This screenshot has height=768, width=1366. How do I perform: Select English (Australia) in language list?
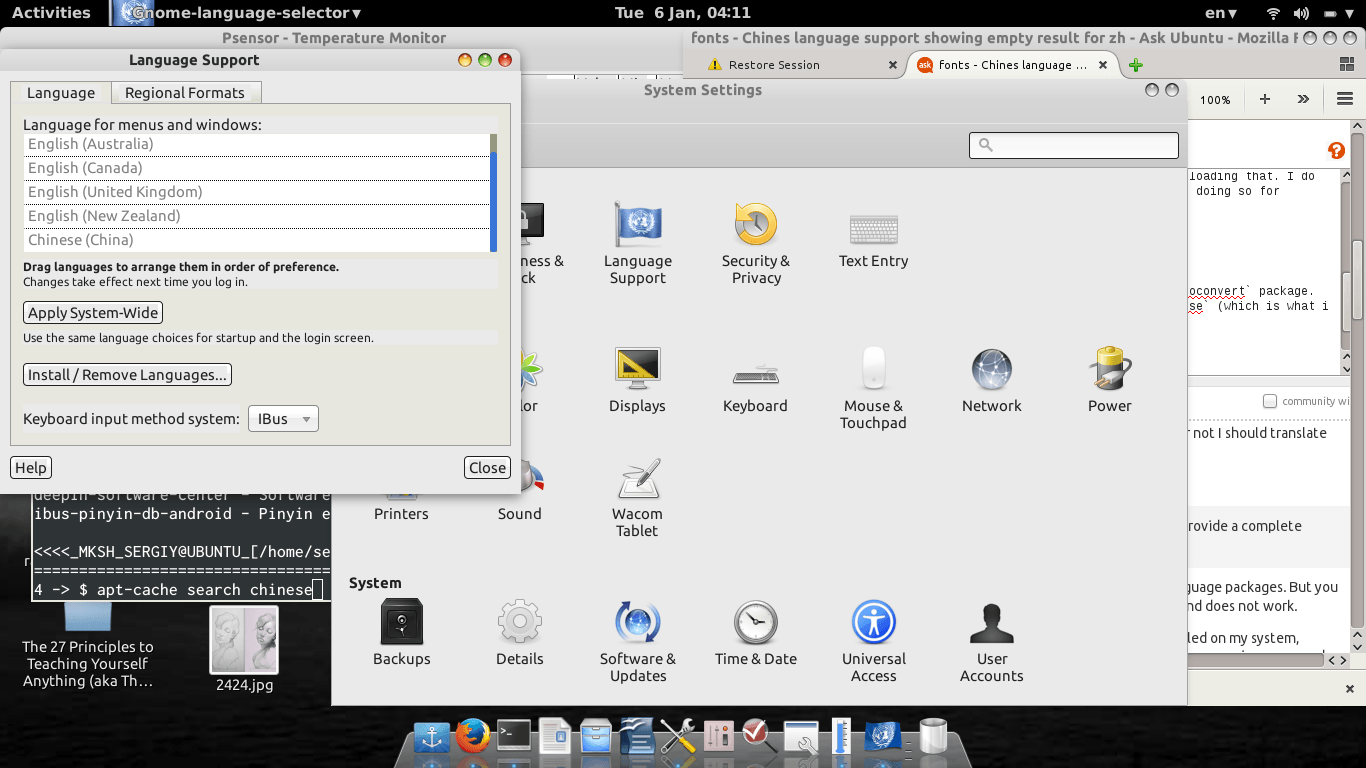[x=256, y=144]
